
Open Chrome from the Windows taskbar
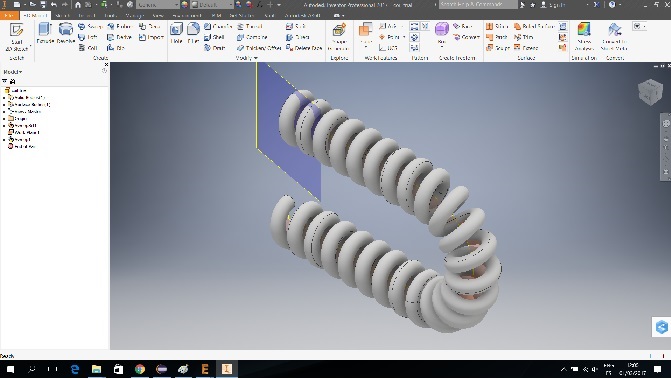coord(140,369)
